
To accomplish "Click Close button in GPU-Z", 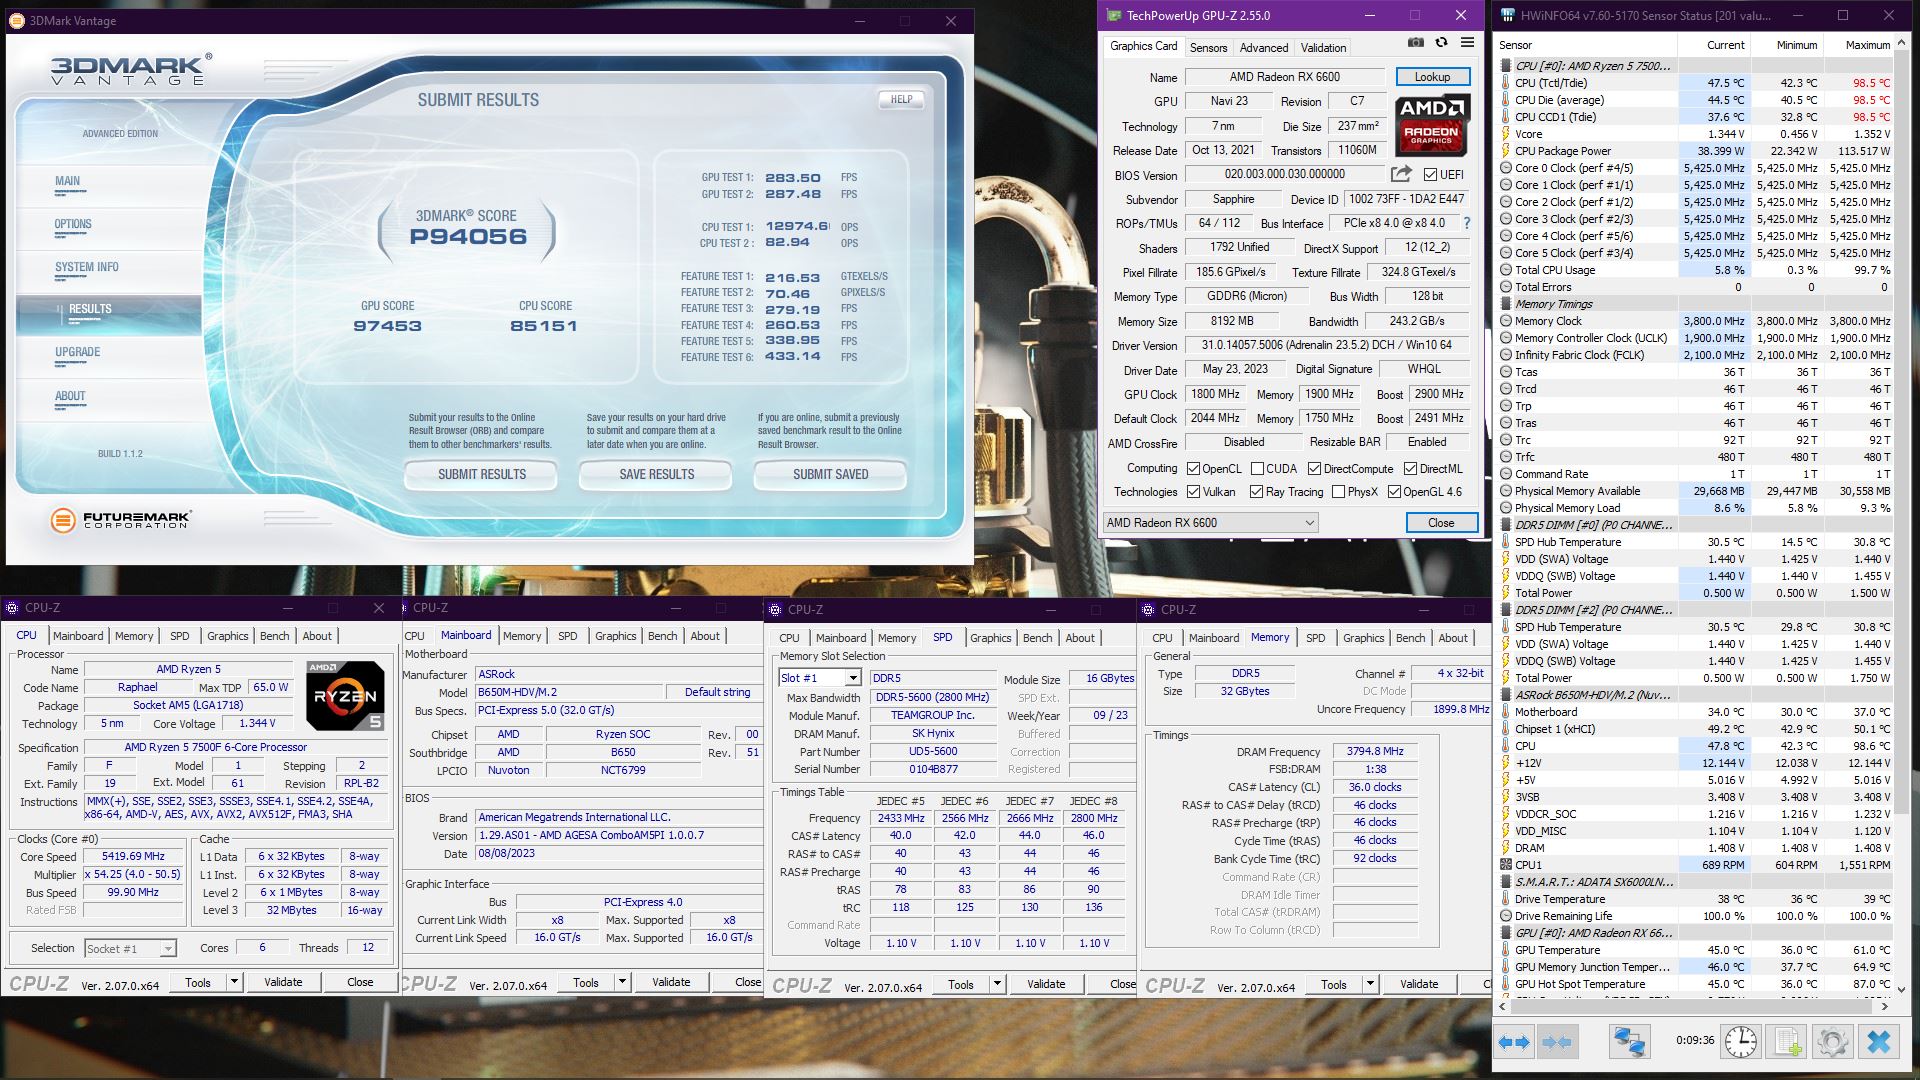I will 1441,523.
